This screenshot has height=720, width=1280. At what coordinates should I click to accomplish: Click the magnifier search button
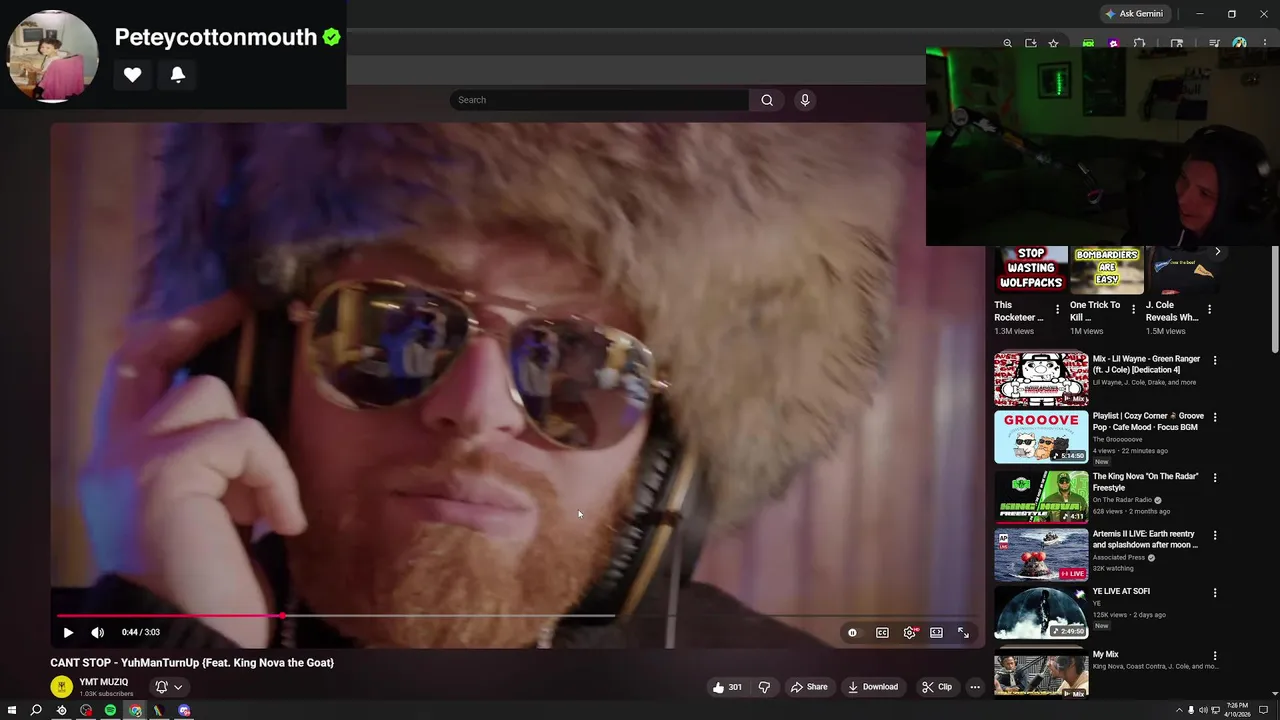[x=767, y=100]
